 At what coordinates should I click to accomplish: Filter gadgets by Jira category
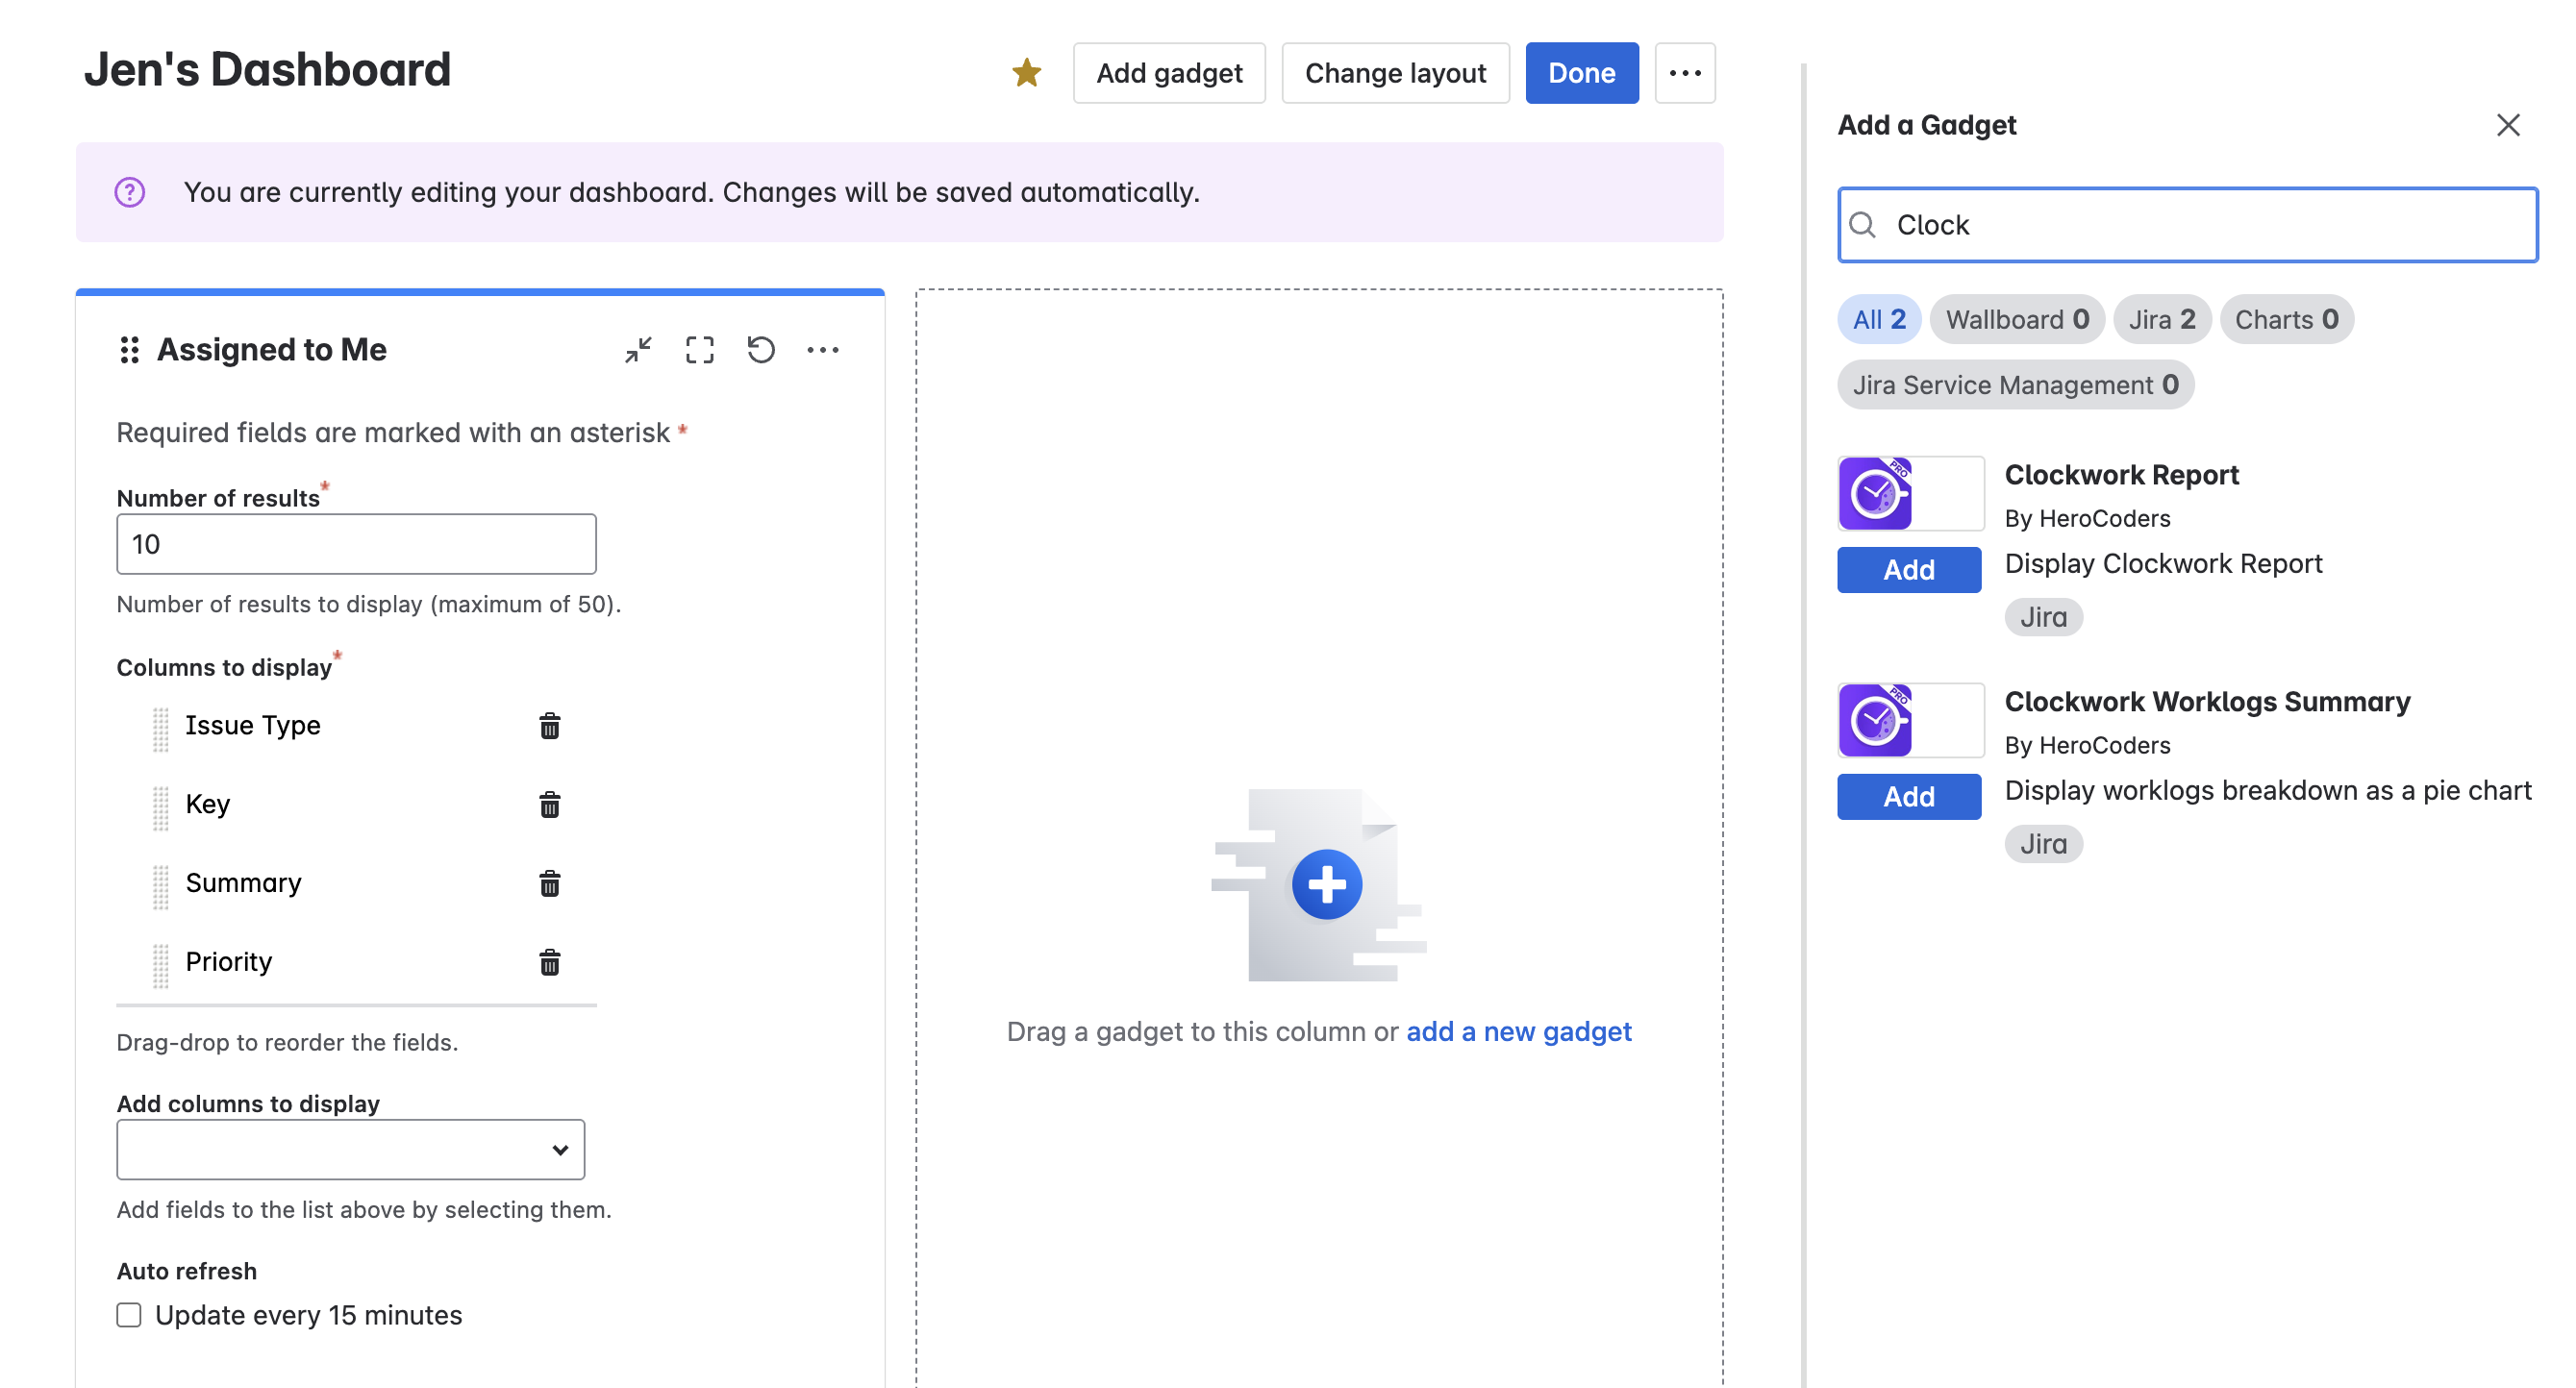pyautogui.click(x=2161, y=320)
